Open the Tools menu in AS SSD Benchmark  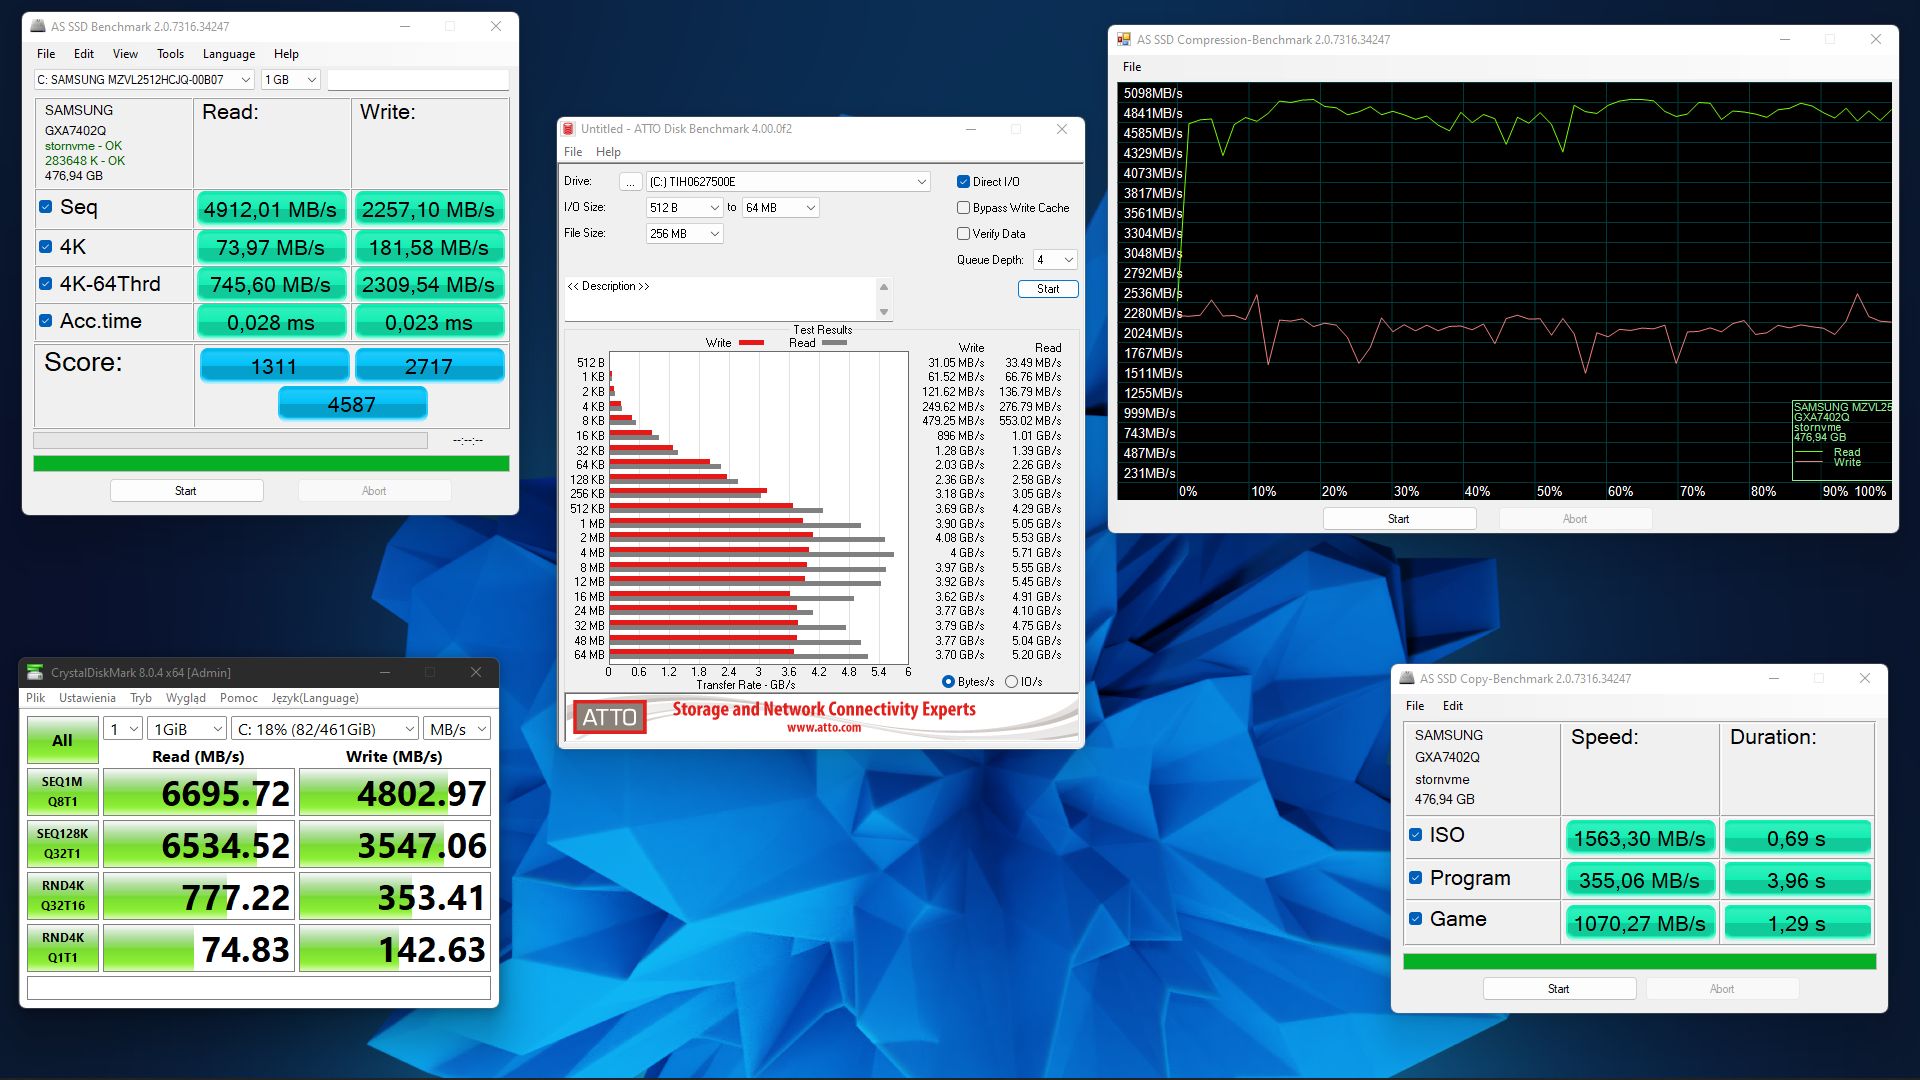(x=170, y=54)
